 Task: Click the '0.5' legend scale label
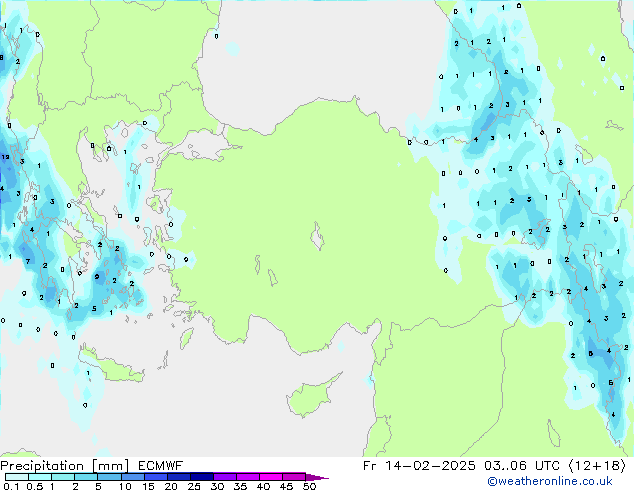[35, 486]
